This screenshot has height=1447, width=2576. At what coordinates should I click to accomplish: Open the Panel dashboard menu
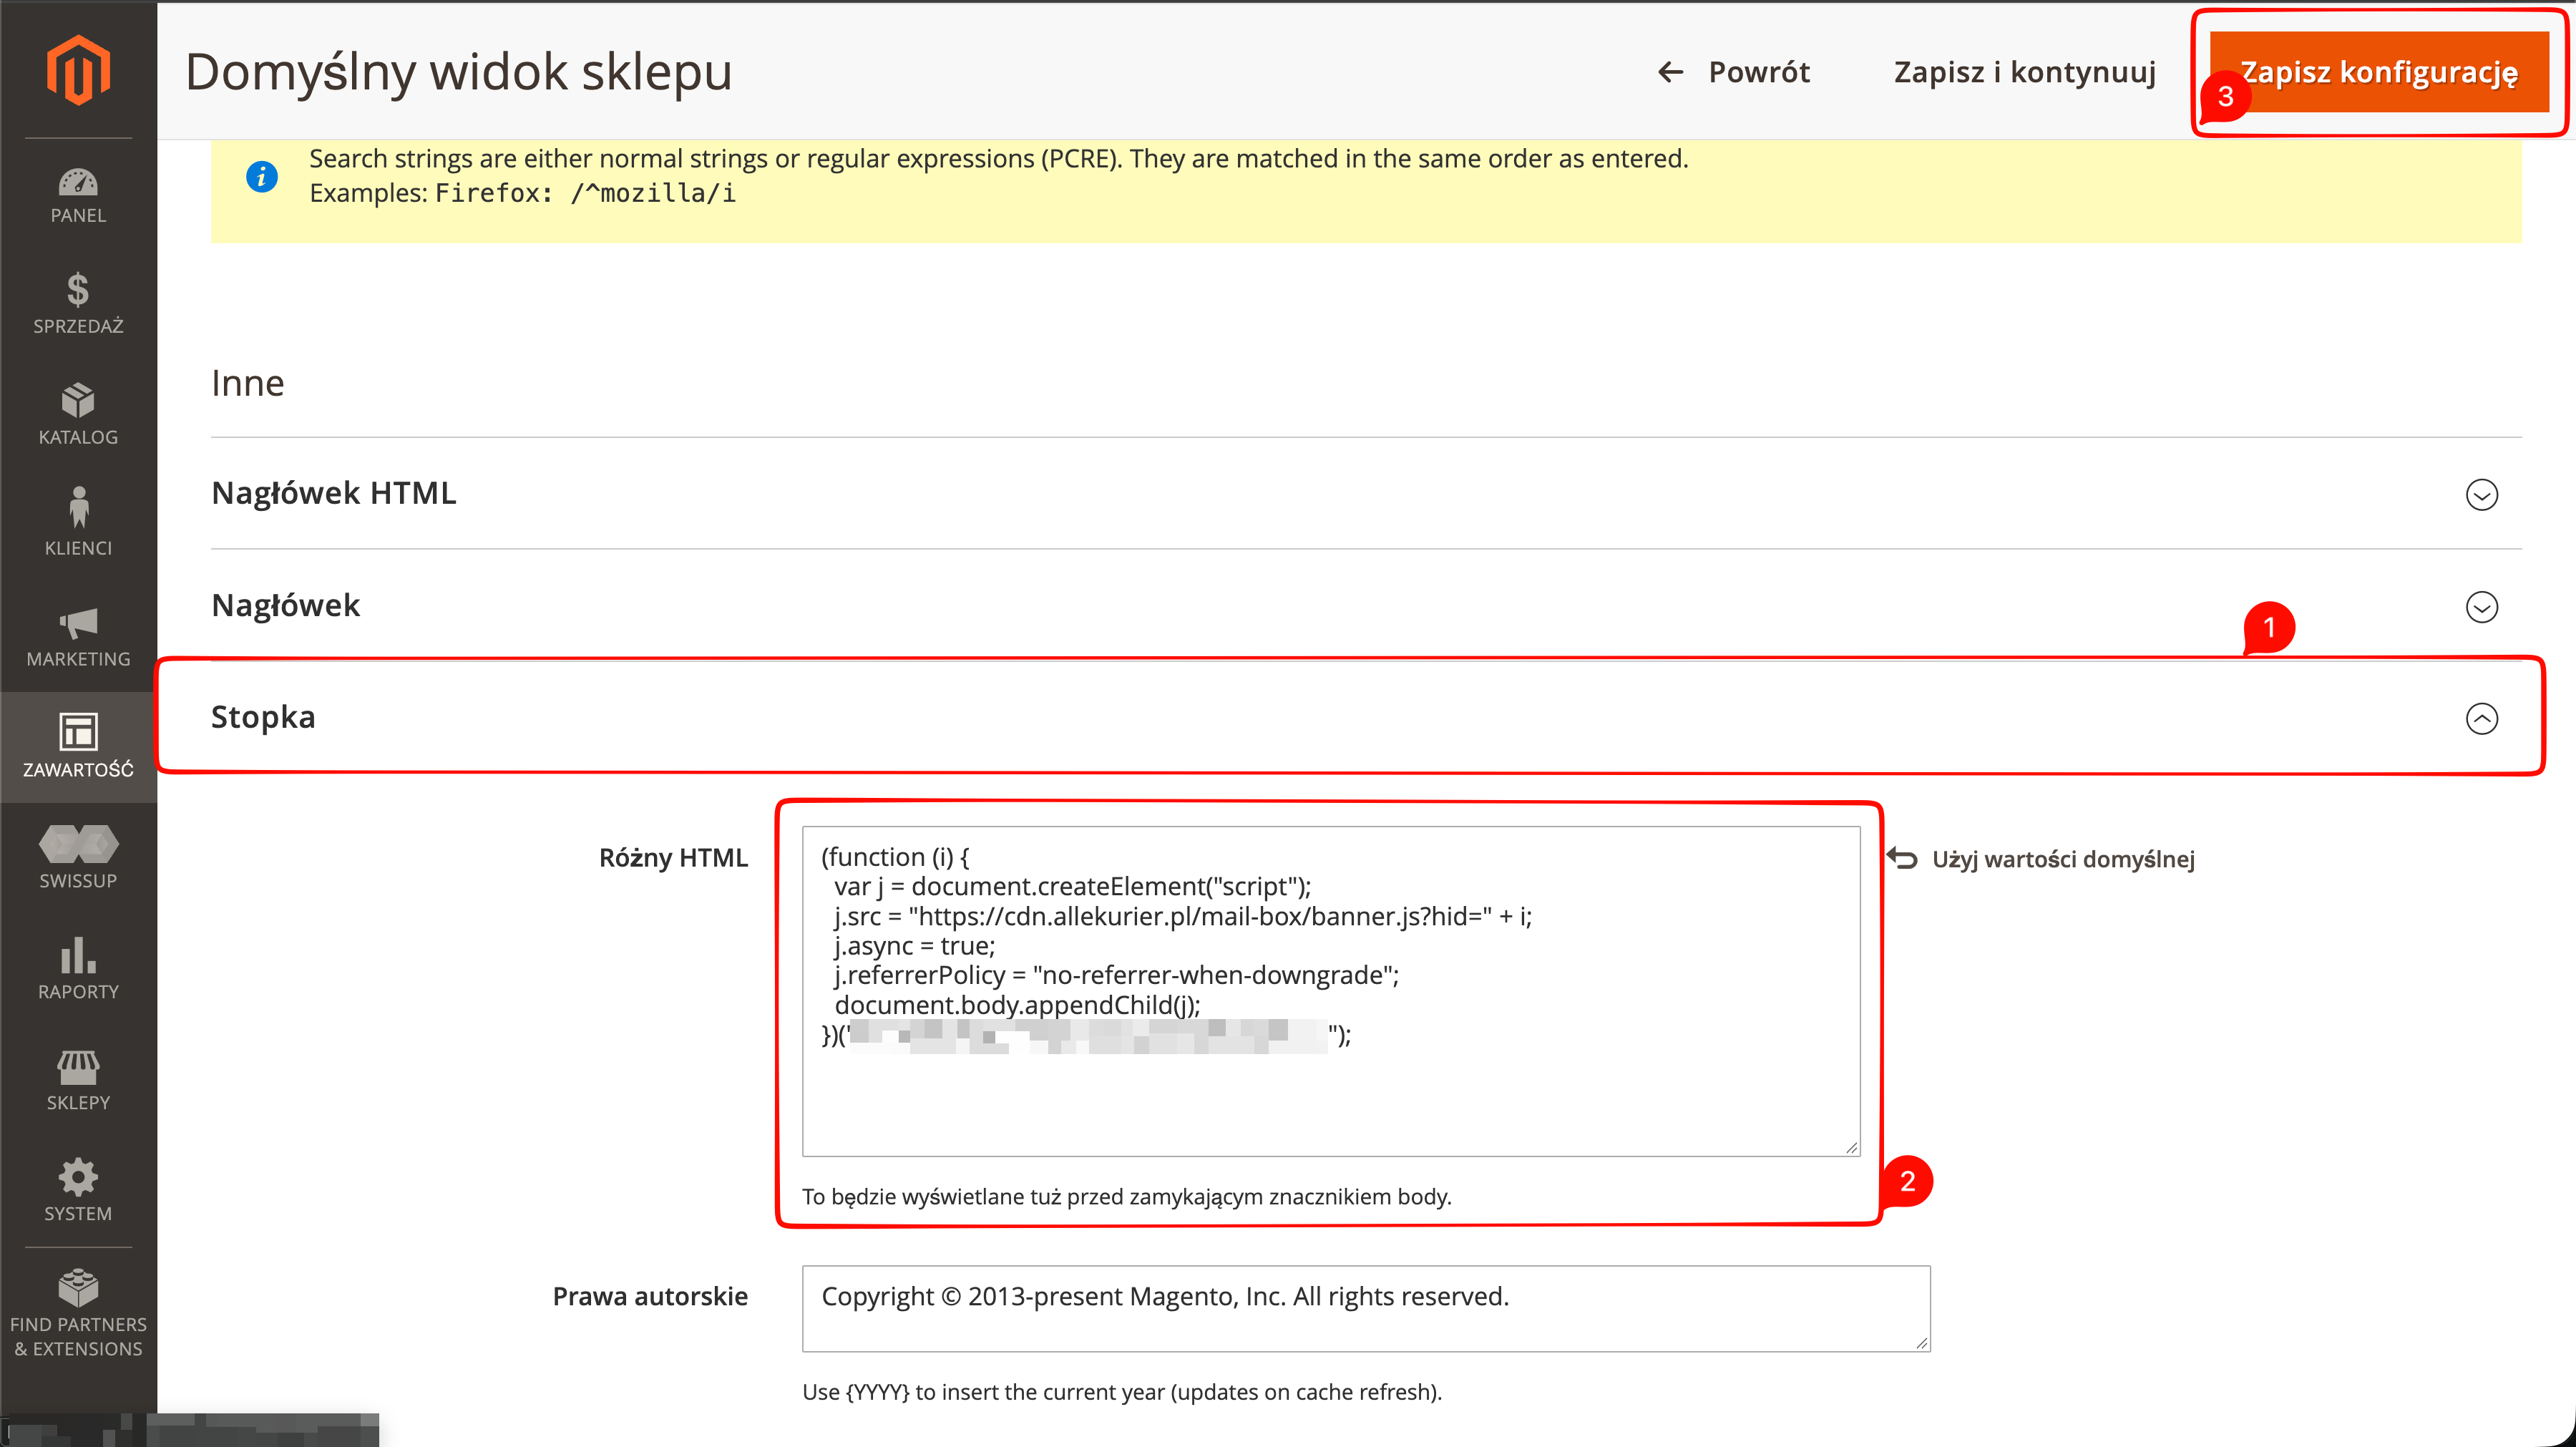coord(78,196)
